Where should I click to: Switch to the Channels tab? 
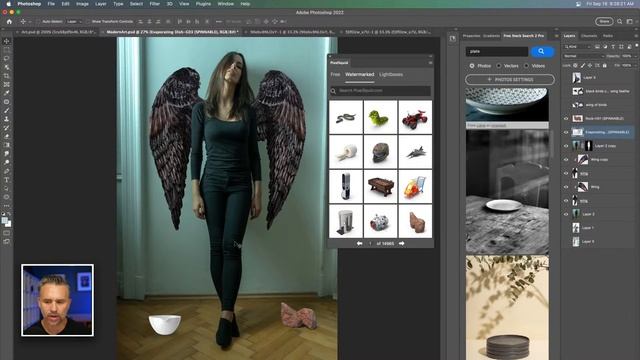point(589,36)
